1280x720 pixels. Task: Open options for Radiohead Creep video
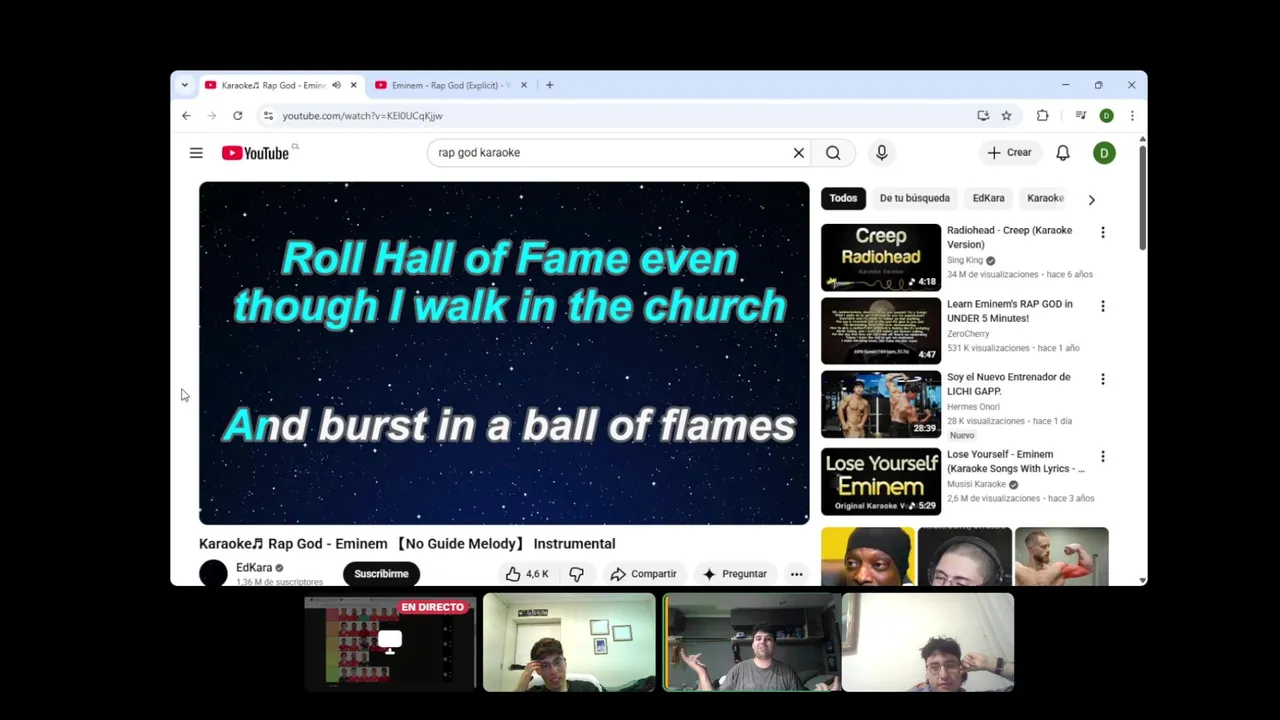click(1103, 232)
